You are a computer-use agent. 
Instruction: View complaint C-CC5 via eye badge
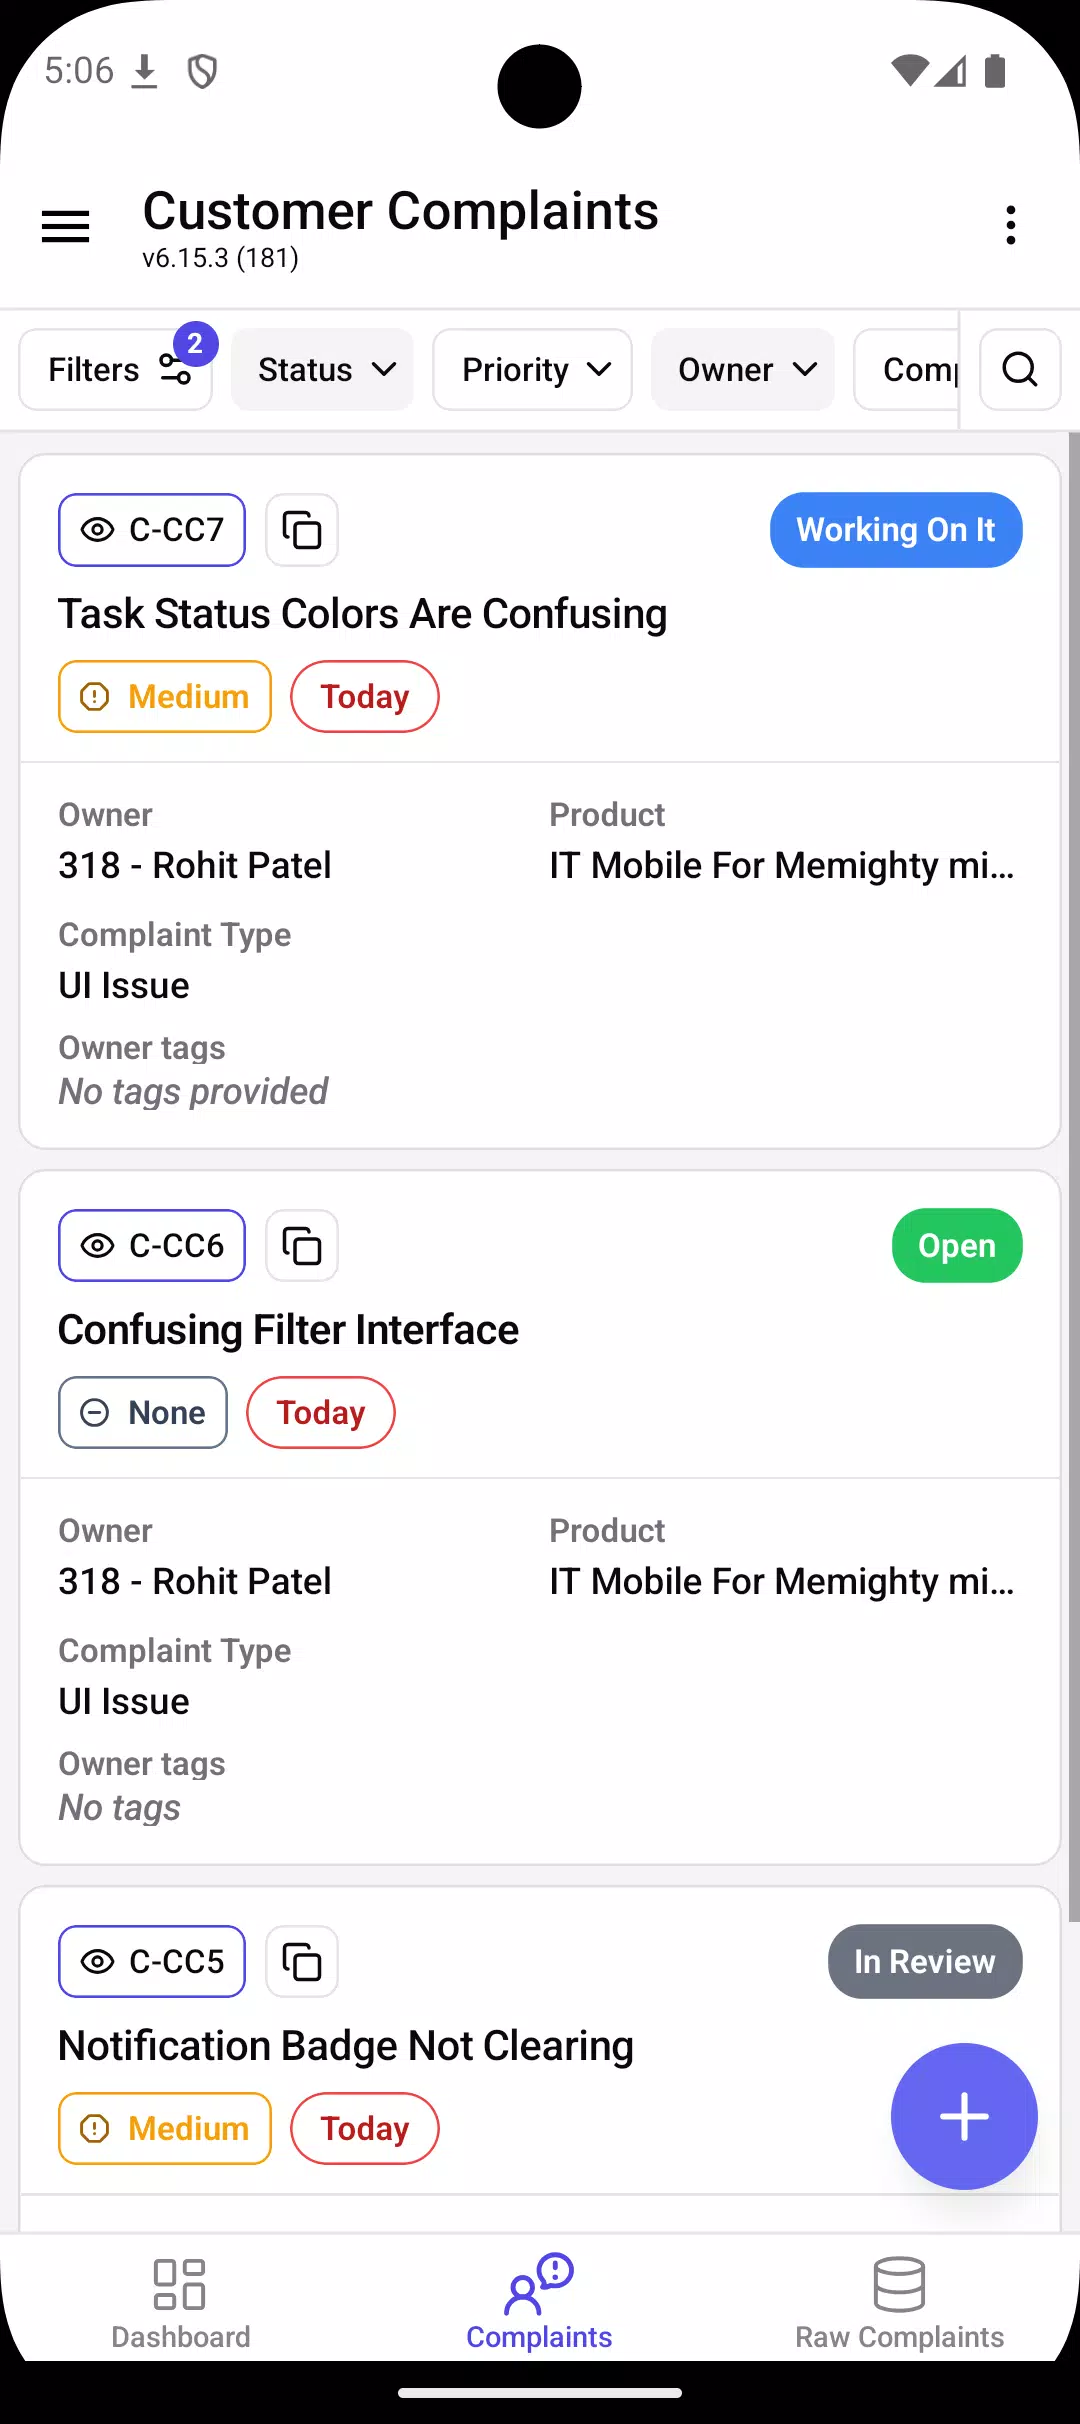[x=152, y=1962]
